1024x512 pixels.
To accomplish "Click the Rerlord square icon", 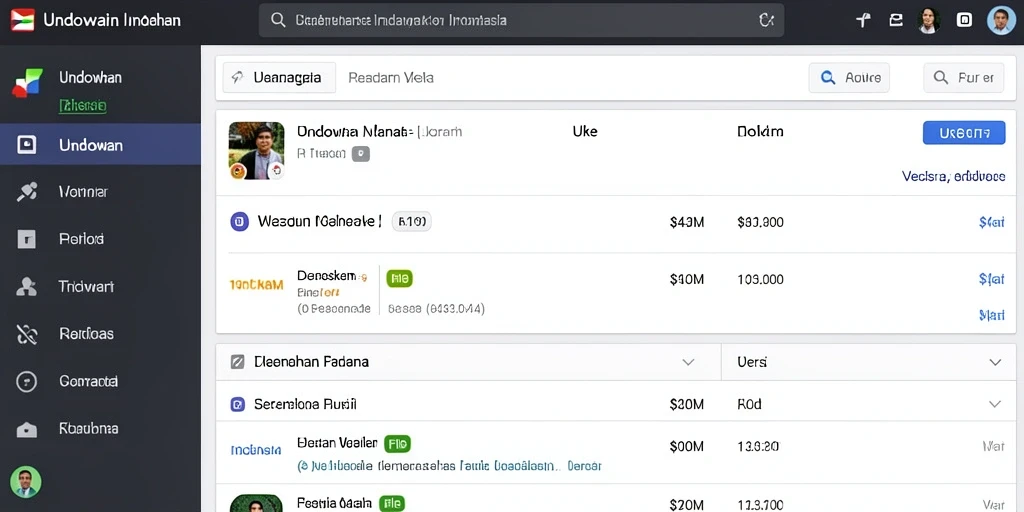I will coord(27,239).
